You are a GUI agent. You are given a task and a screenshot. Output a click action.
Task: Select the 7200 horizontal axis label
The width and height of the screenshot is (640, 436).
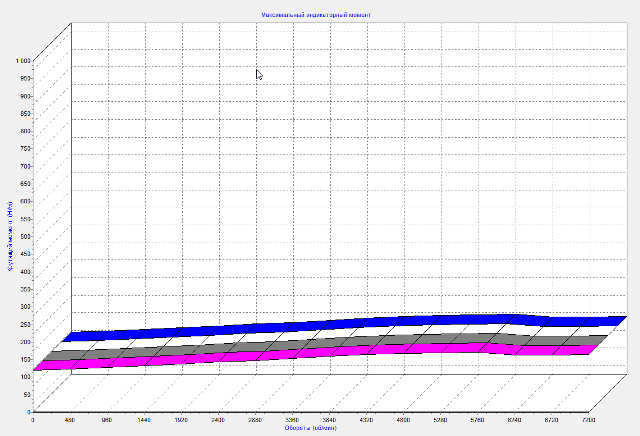click(589, 420)
